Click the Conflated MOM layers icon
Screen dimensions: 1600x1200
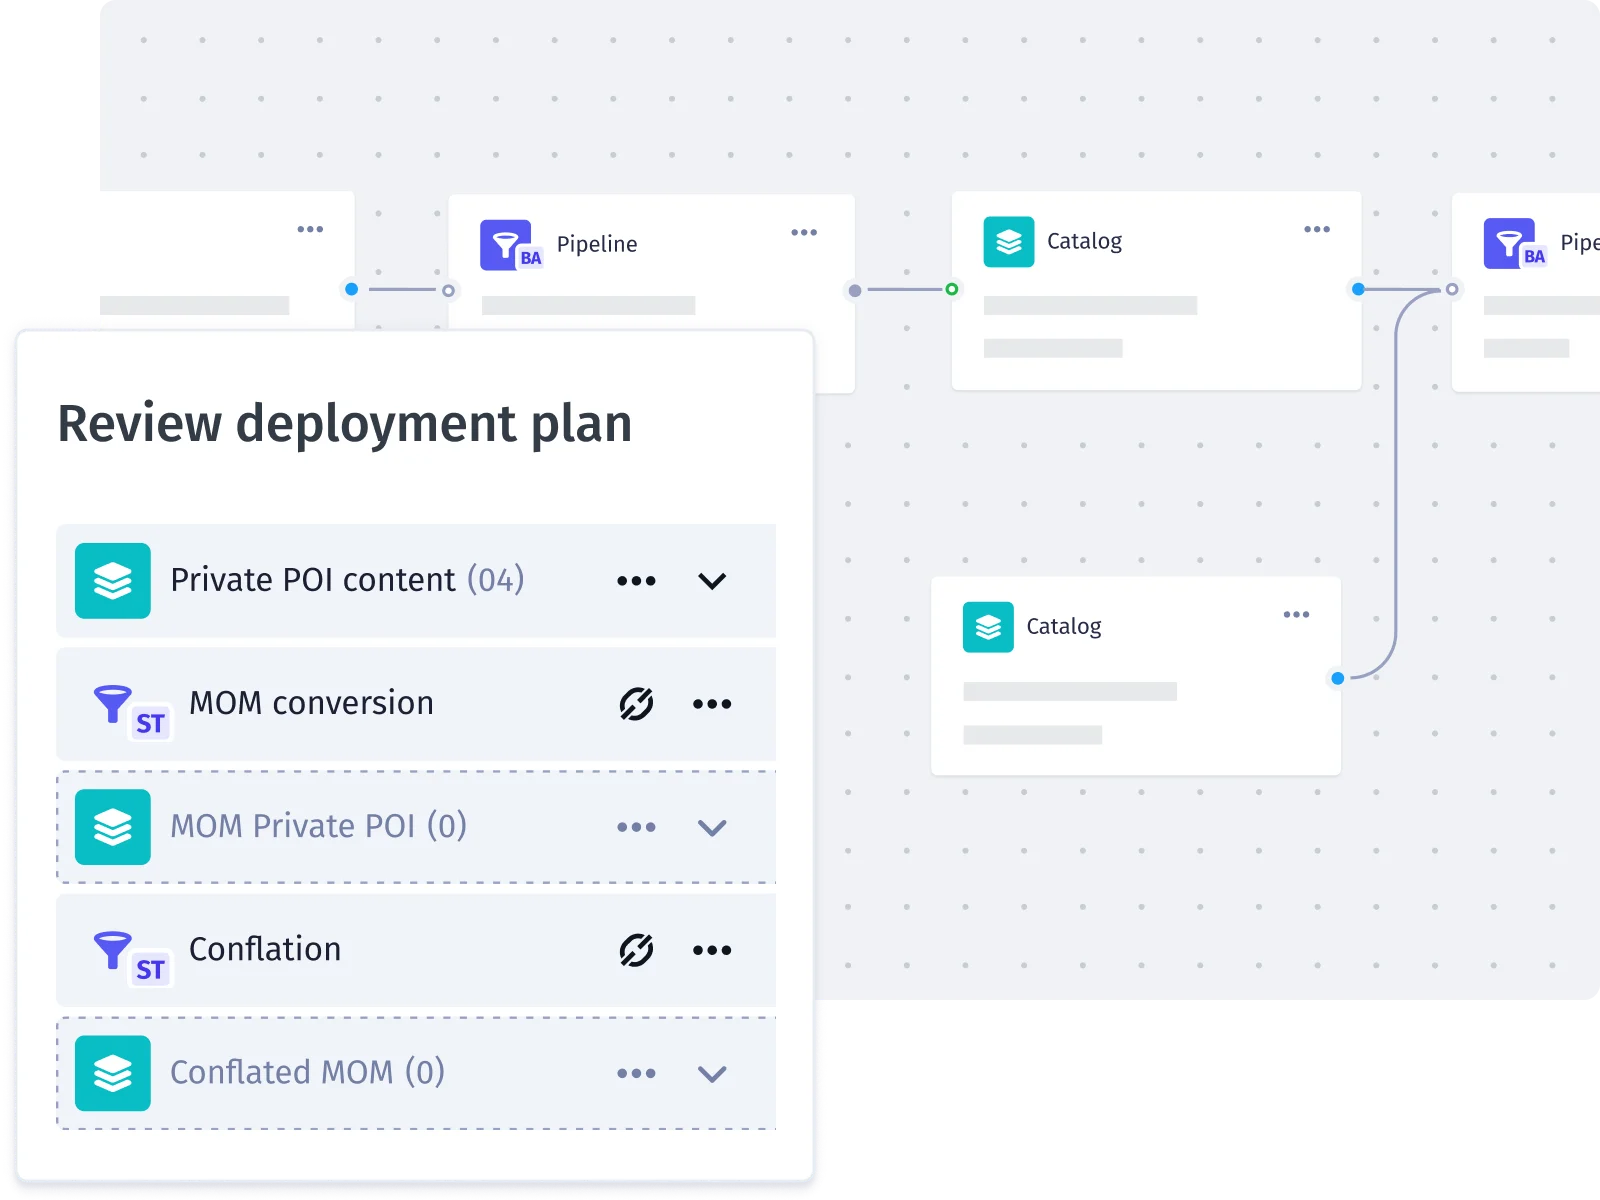tap(112, 1073)
